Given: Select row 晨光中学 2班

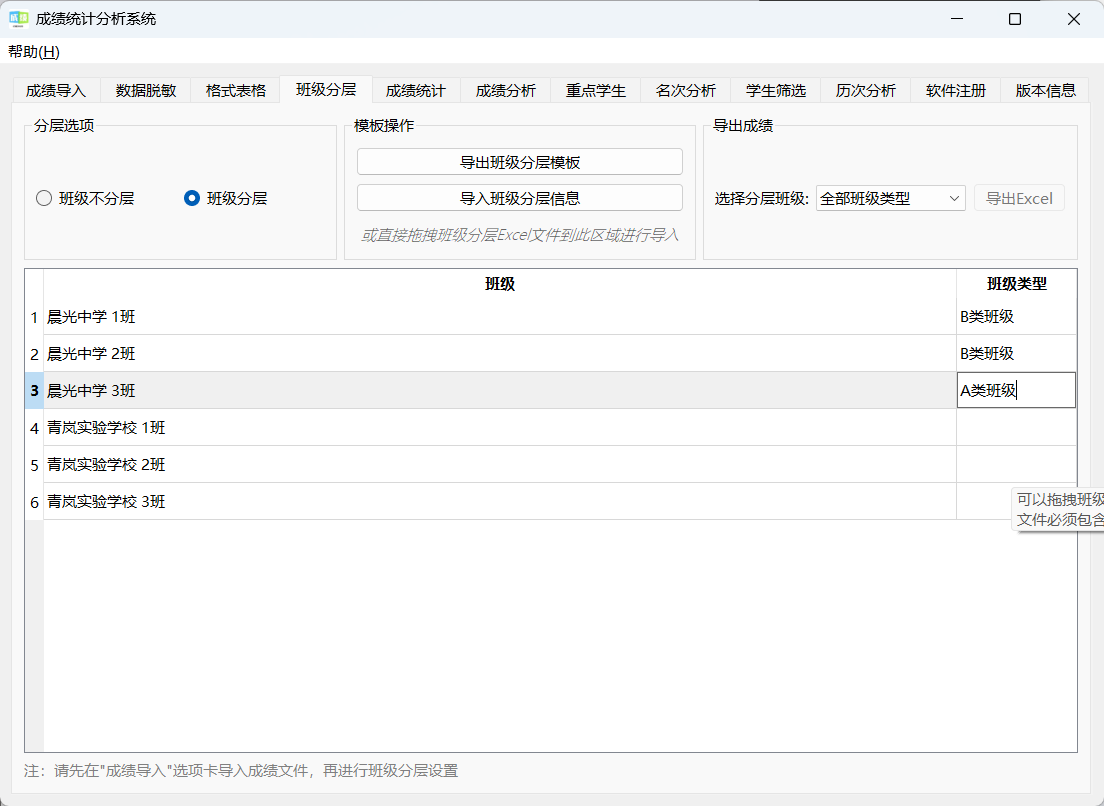Looking at the screenshot, I should point(500,353).
